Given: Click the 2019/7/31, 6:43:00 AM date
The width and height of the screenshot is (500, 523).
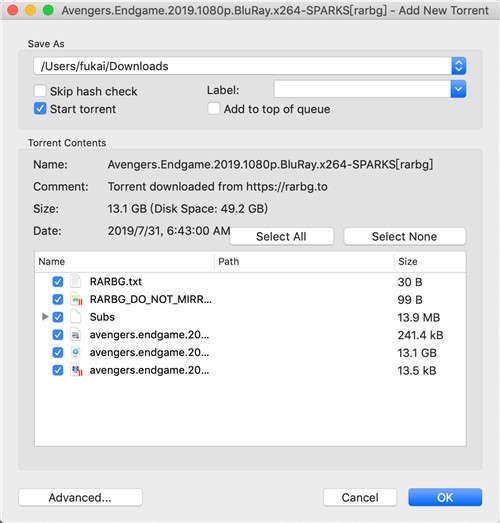Looking at the screenshot, I should click(169, 231).
